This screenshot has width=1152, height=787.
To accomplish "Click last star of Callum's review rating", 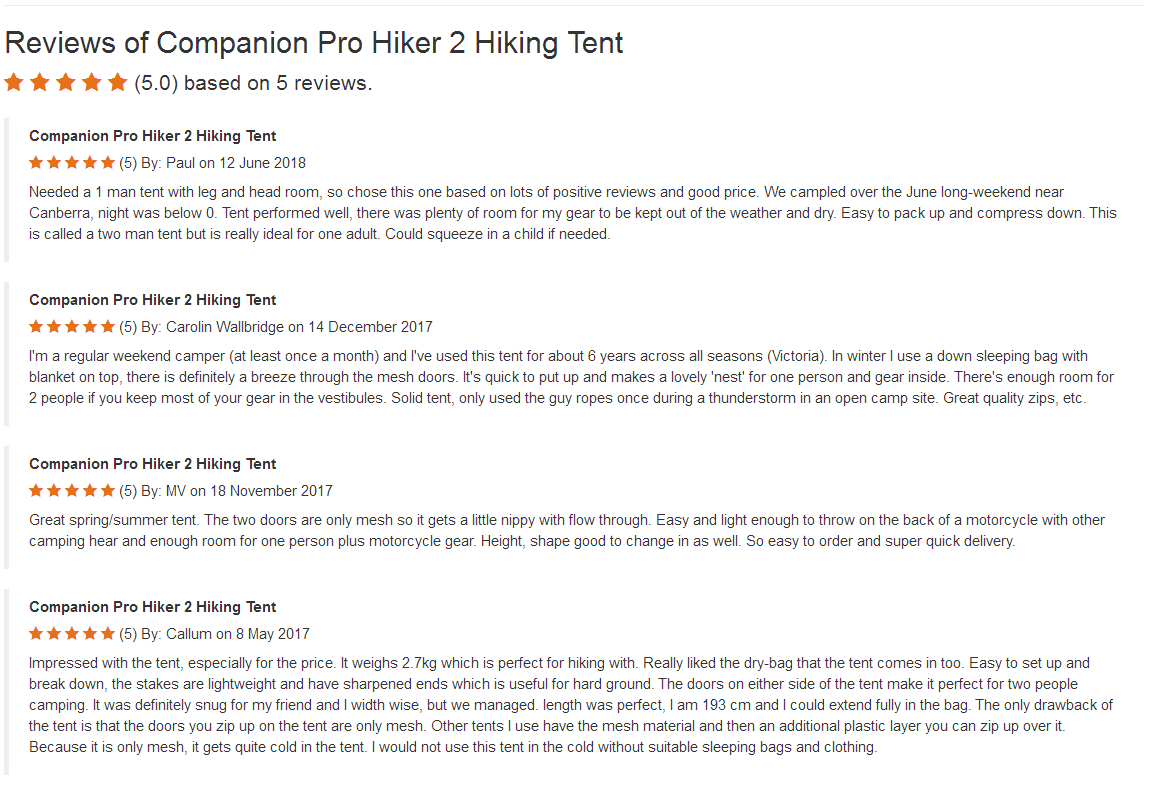I will 108,633.
